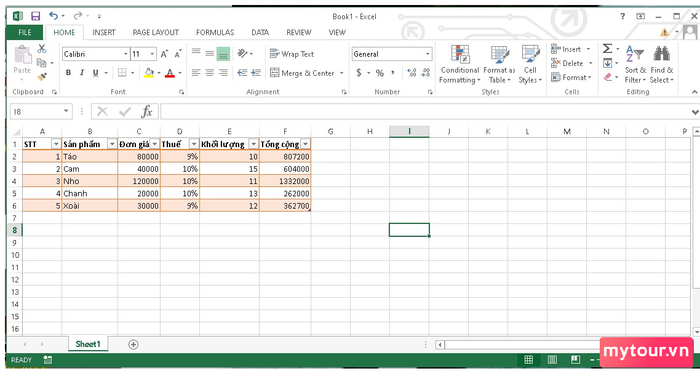Decrease decimal places
The image size is (700, 376).
[x=426, y=73]
